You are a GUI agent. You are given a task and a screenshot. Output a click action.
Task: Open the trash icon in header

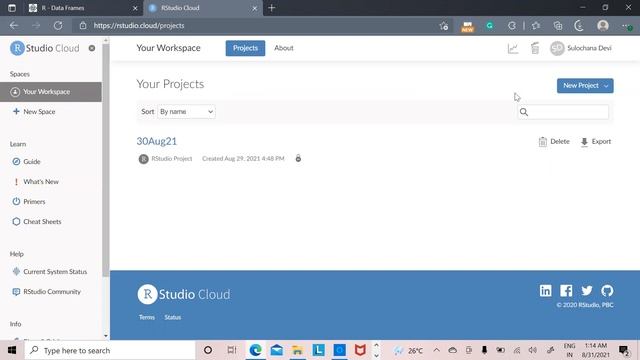[535, 48]
